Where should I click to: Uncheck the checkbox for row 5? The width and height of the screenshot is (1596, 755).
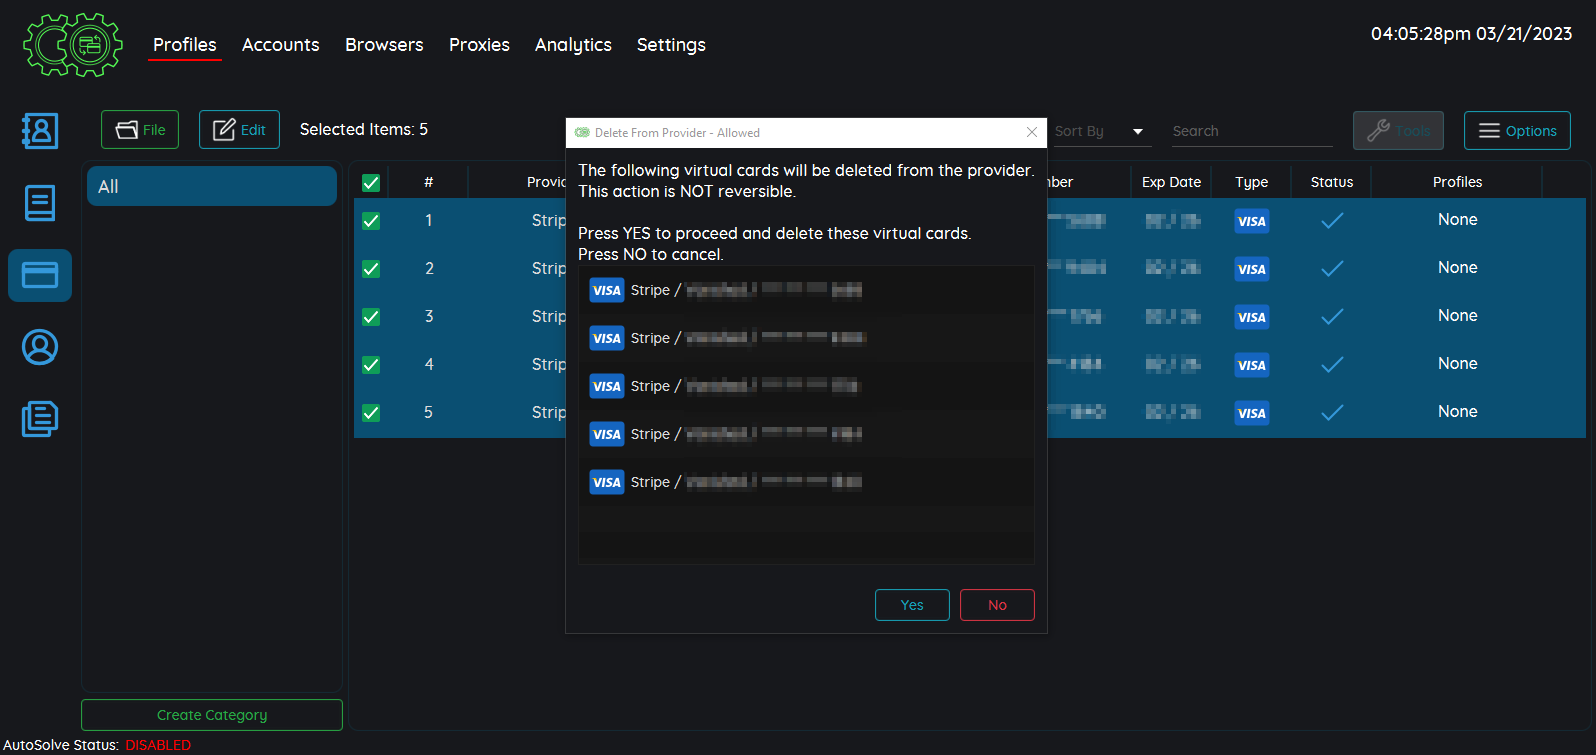[371, 413]
